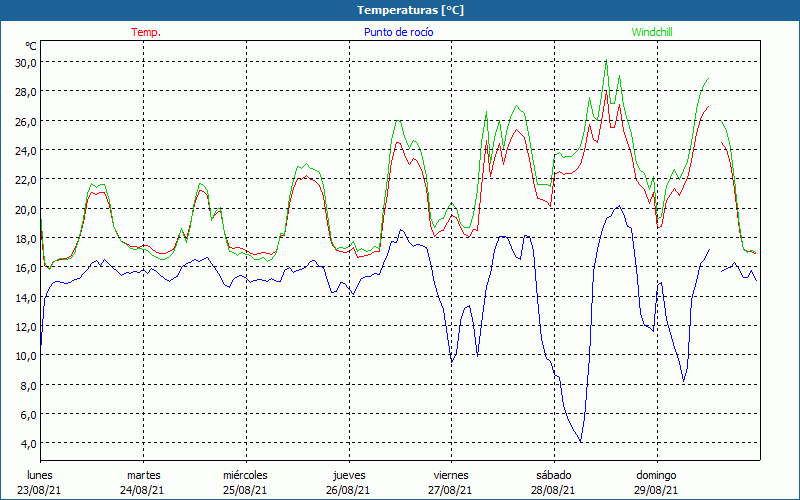The height and width of the screenshot is (500, 800).
Task: Click the date 25/08/21
Action: (245, 490)
